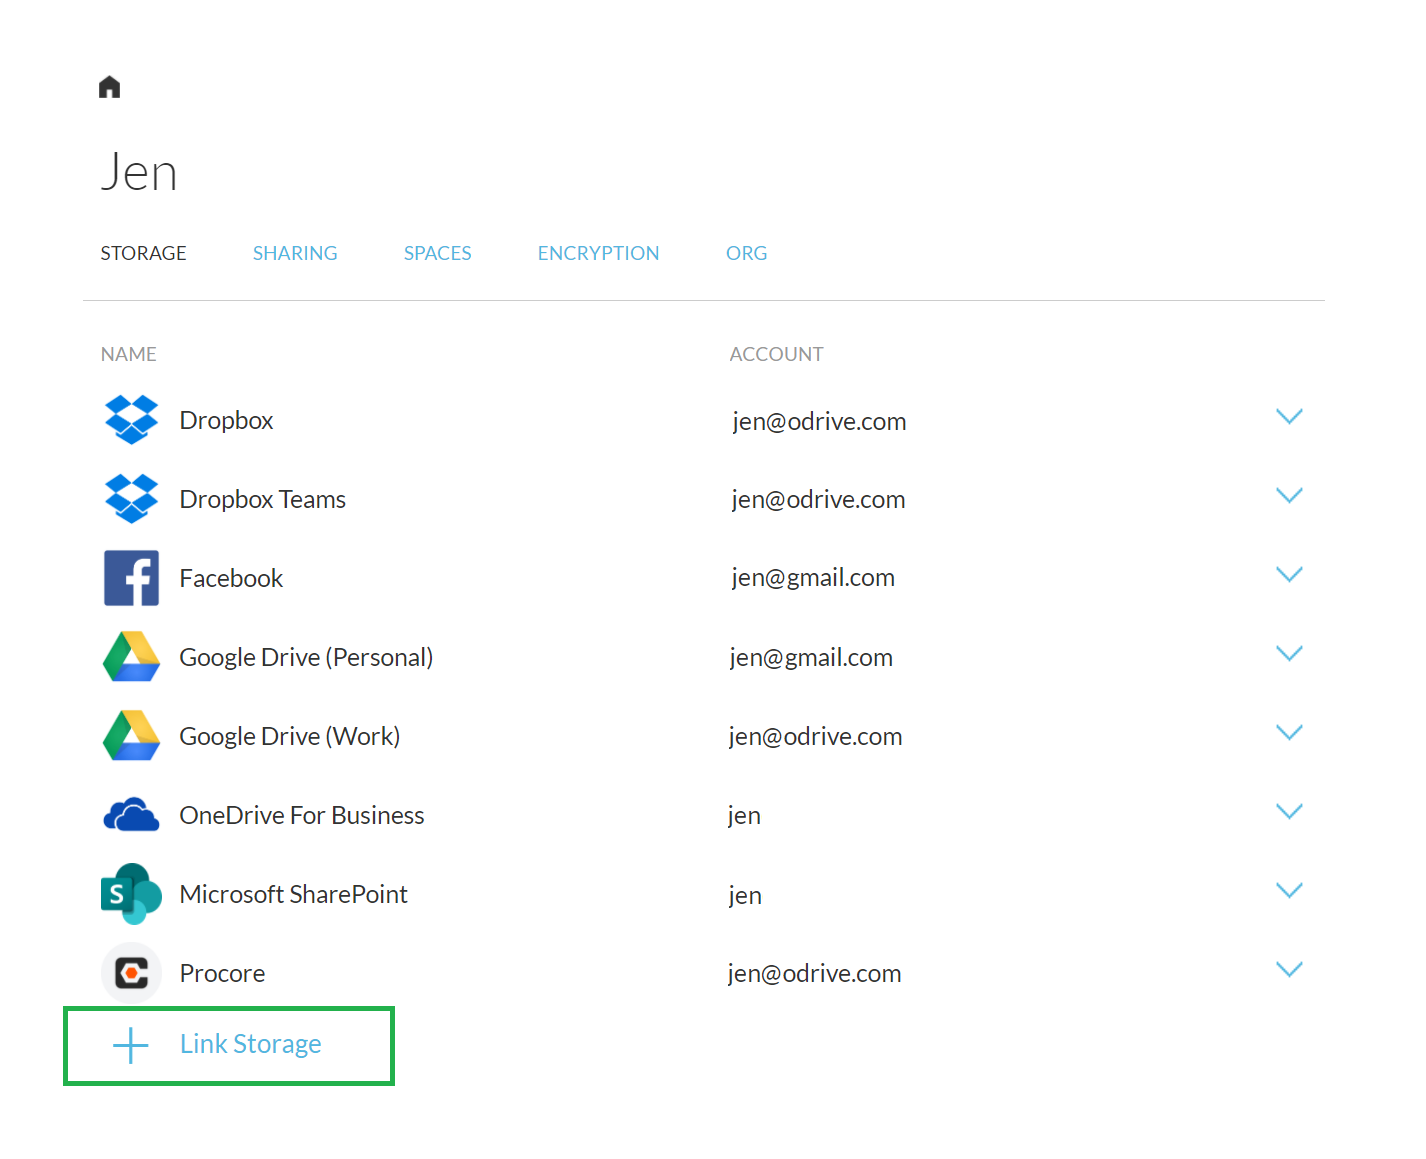Click the Microsoft SharePoint icon
The image size is (1426, 1159).
pos(131,894)
